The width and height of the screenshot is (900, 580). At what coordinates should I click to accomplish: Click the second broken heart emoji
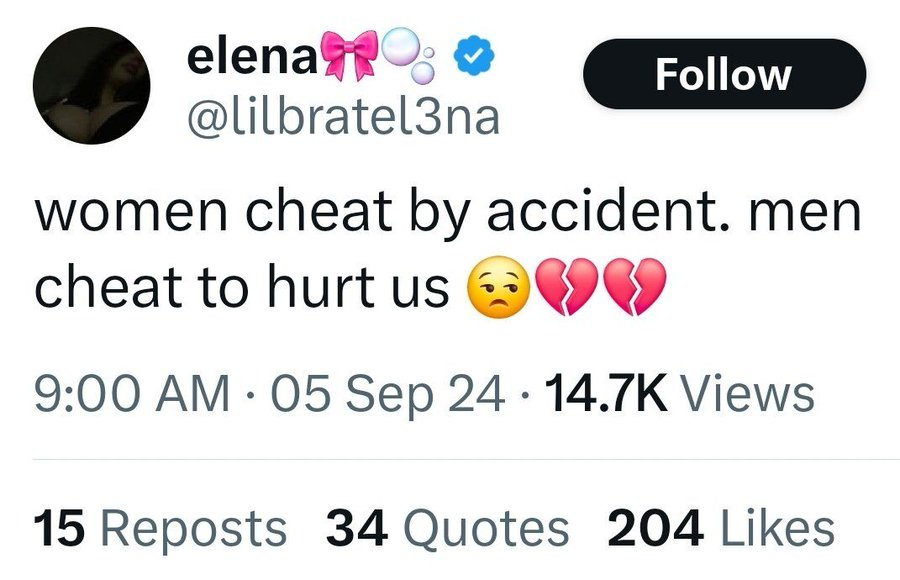click(634, 290)
